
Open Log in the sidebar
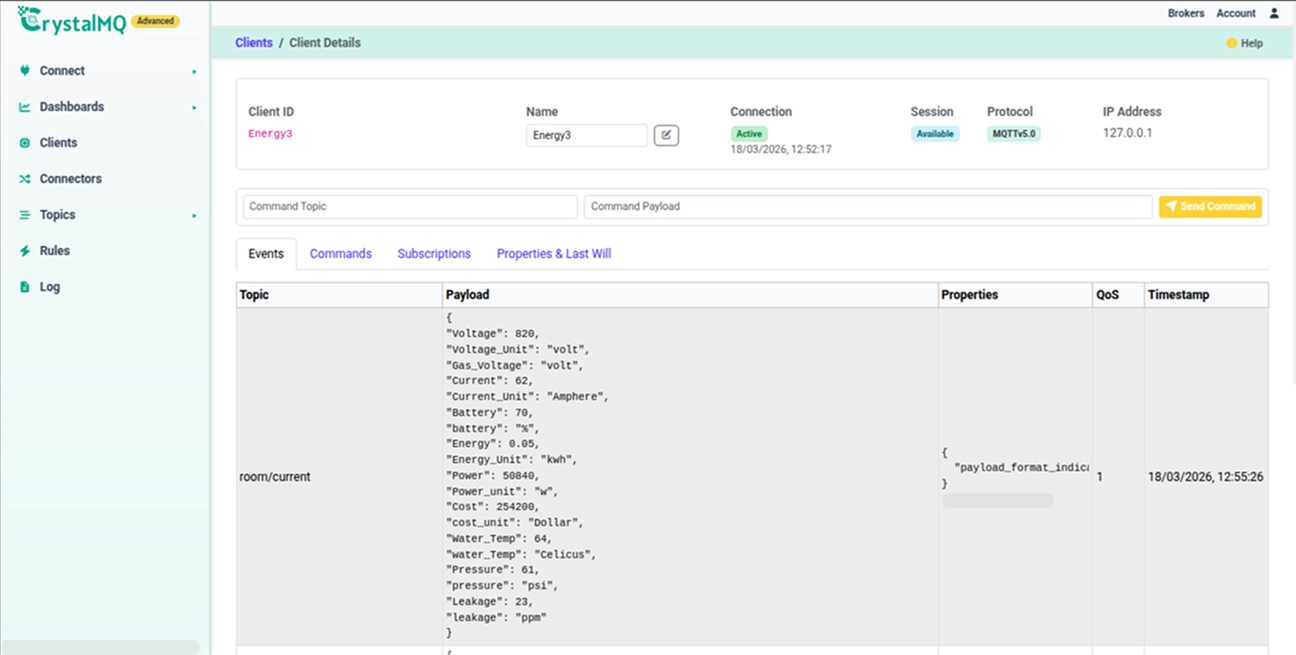(50, 287)
